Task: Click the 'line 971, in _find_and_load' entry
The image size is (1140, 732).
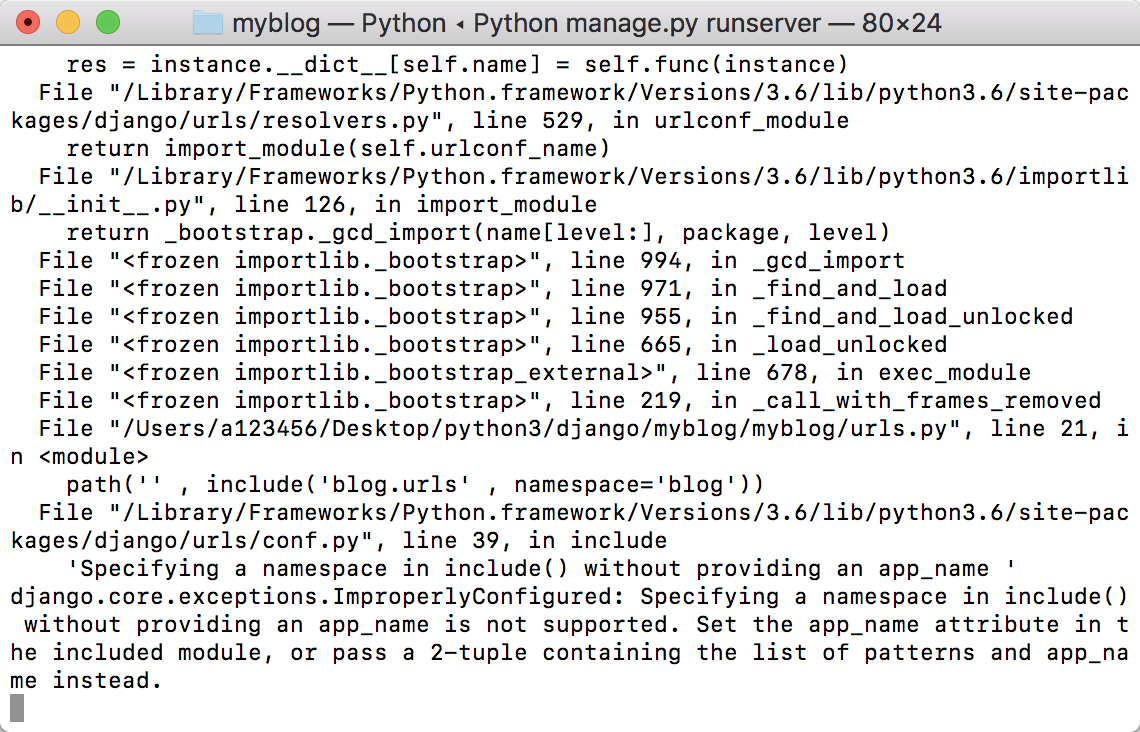Action: point(757,289)
